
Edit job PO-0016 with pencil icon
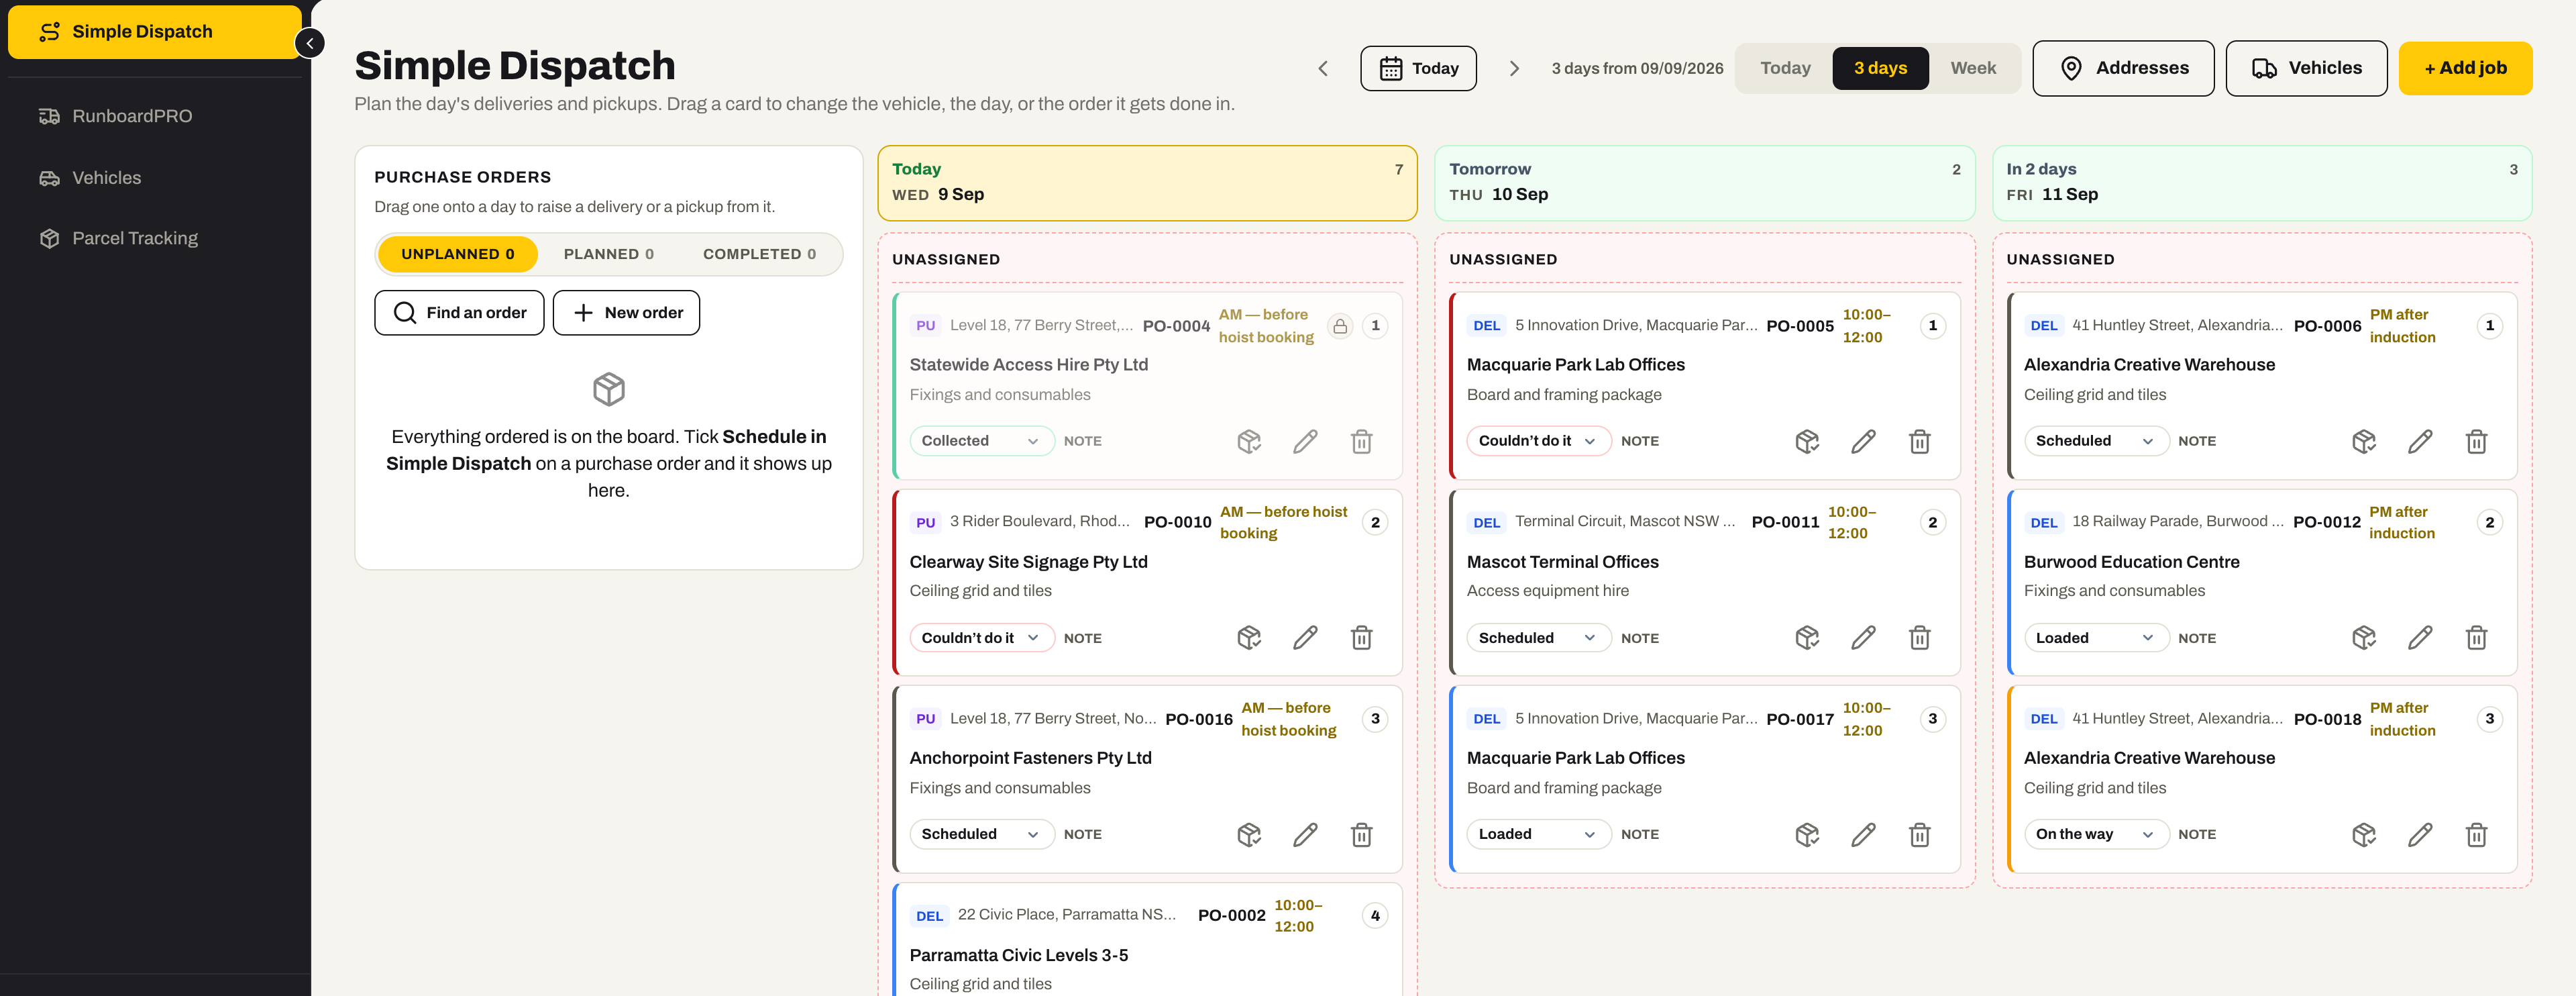click(1305, 834)
